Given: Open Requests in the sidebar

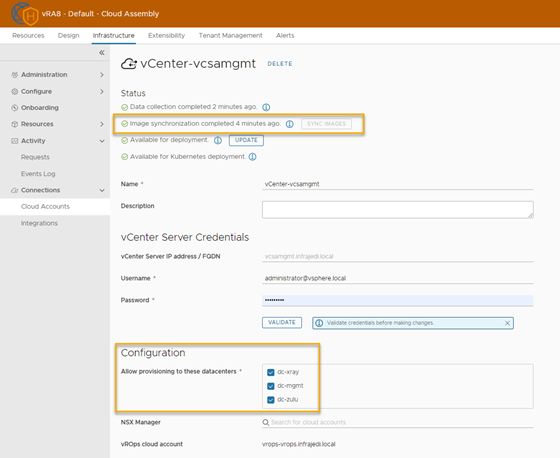Looking at the screenshot, I should pyautogui.click(x=35, y=157).
